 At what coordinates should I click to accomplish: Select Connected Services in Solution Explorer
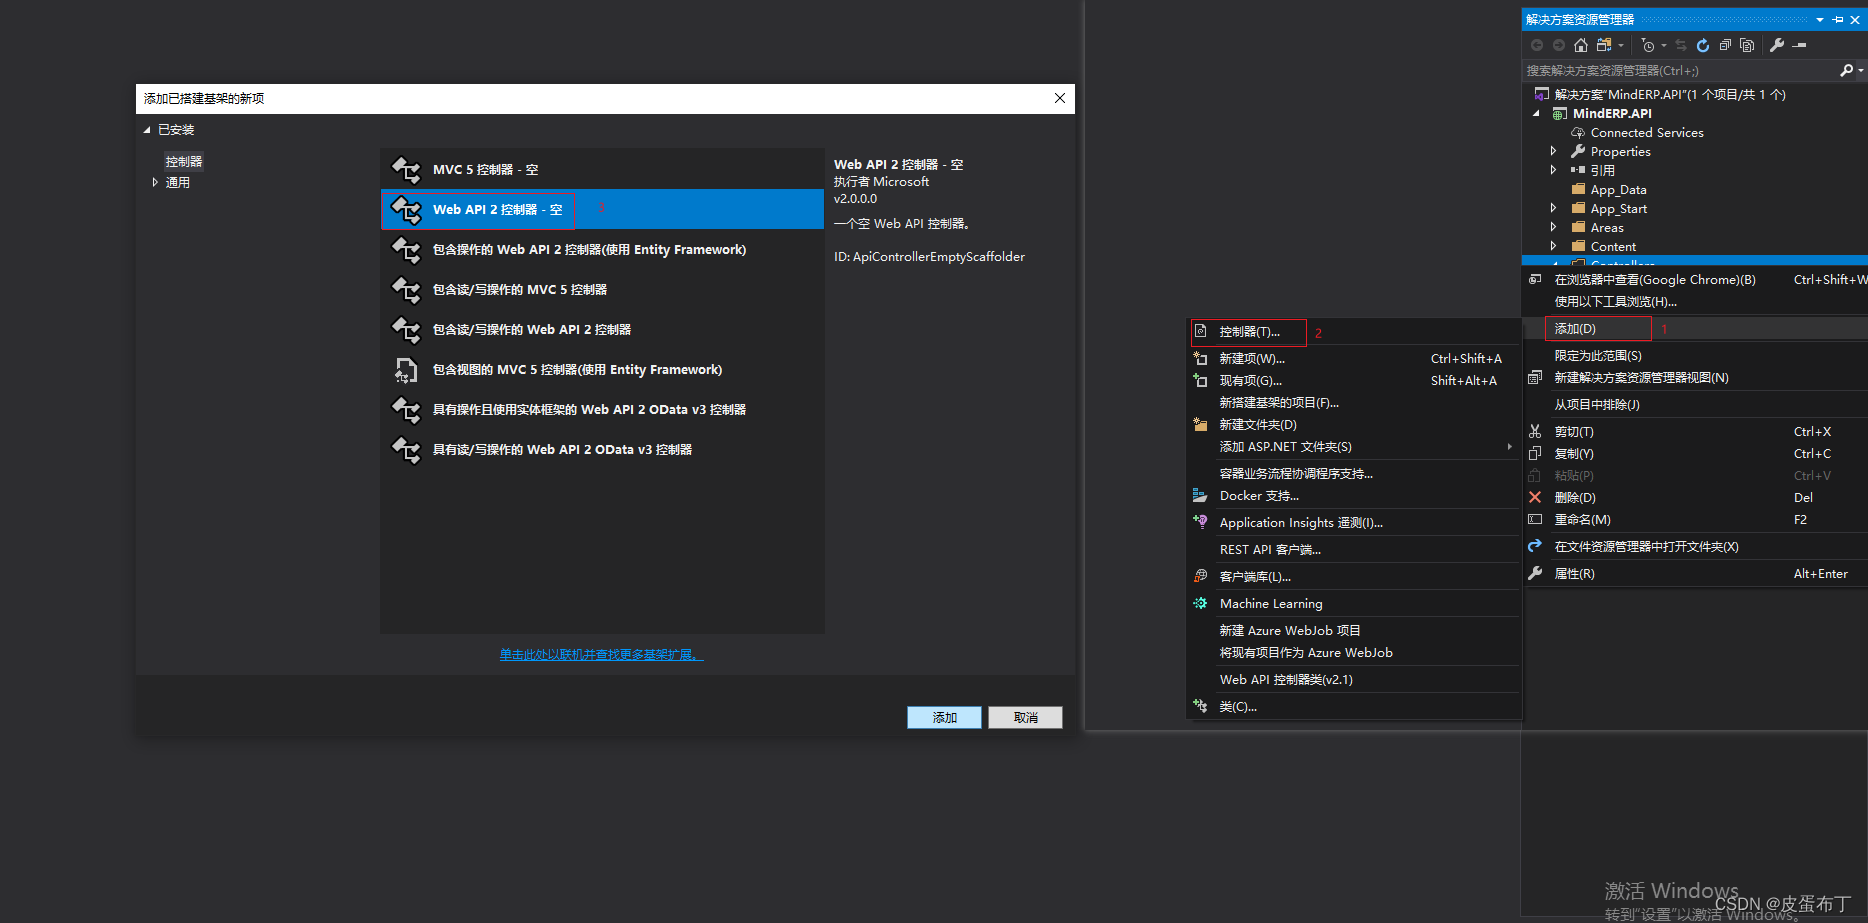tap(1647, 132)
